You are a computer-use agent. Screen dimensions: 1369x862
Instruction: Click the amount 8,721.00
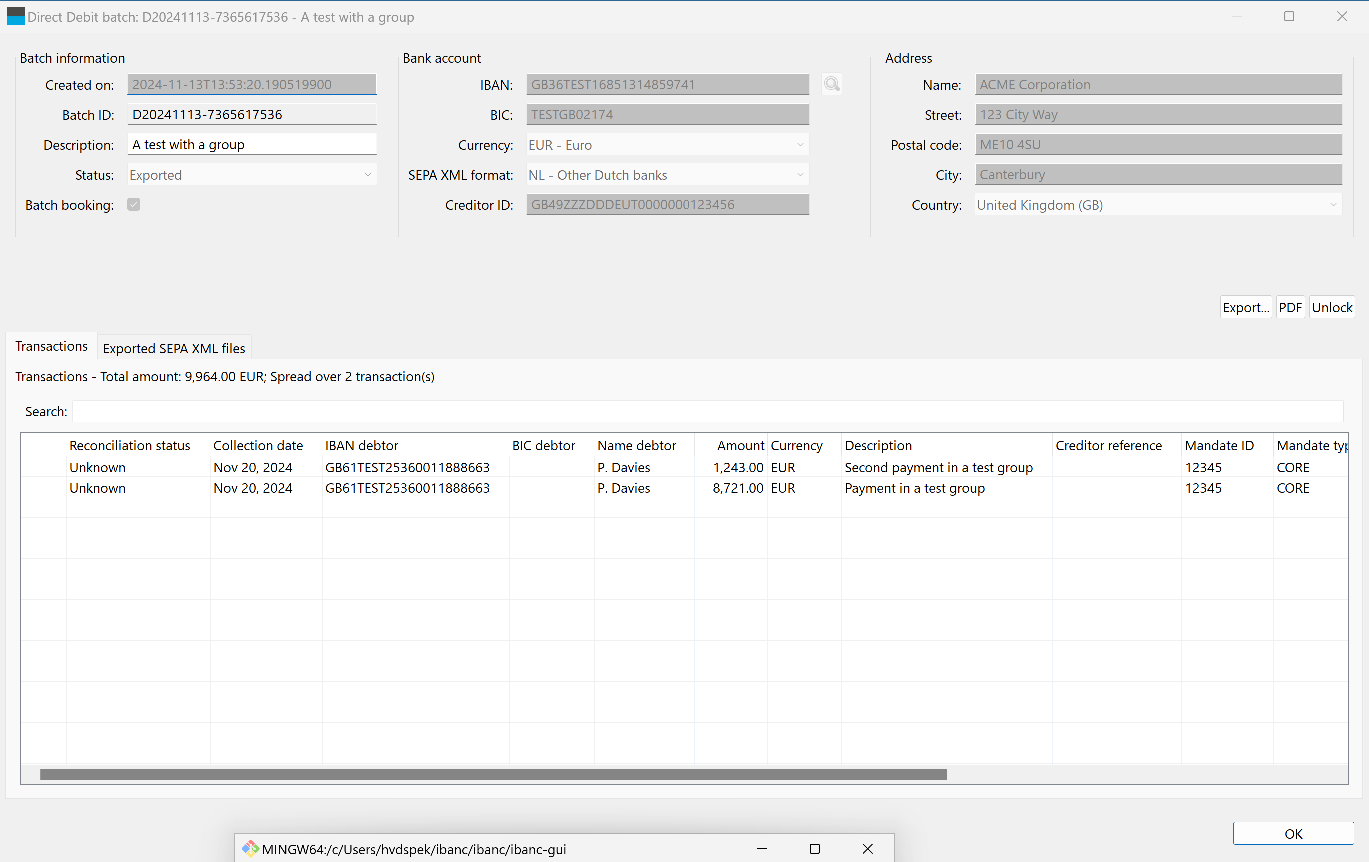(x=738, y=488)
